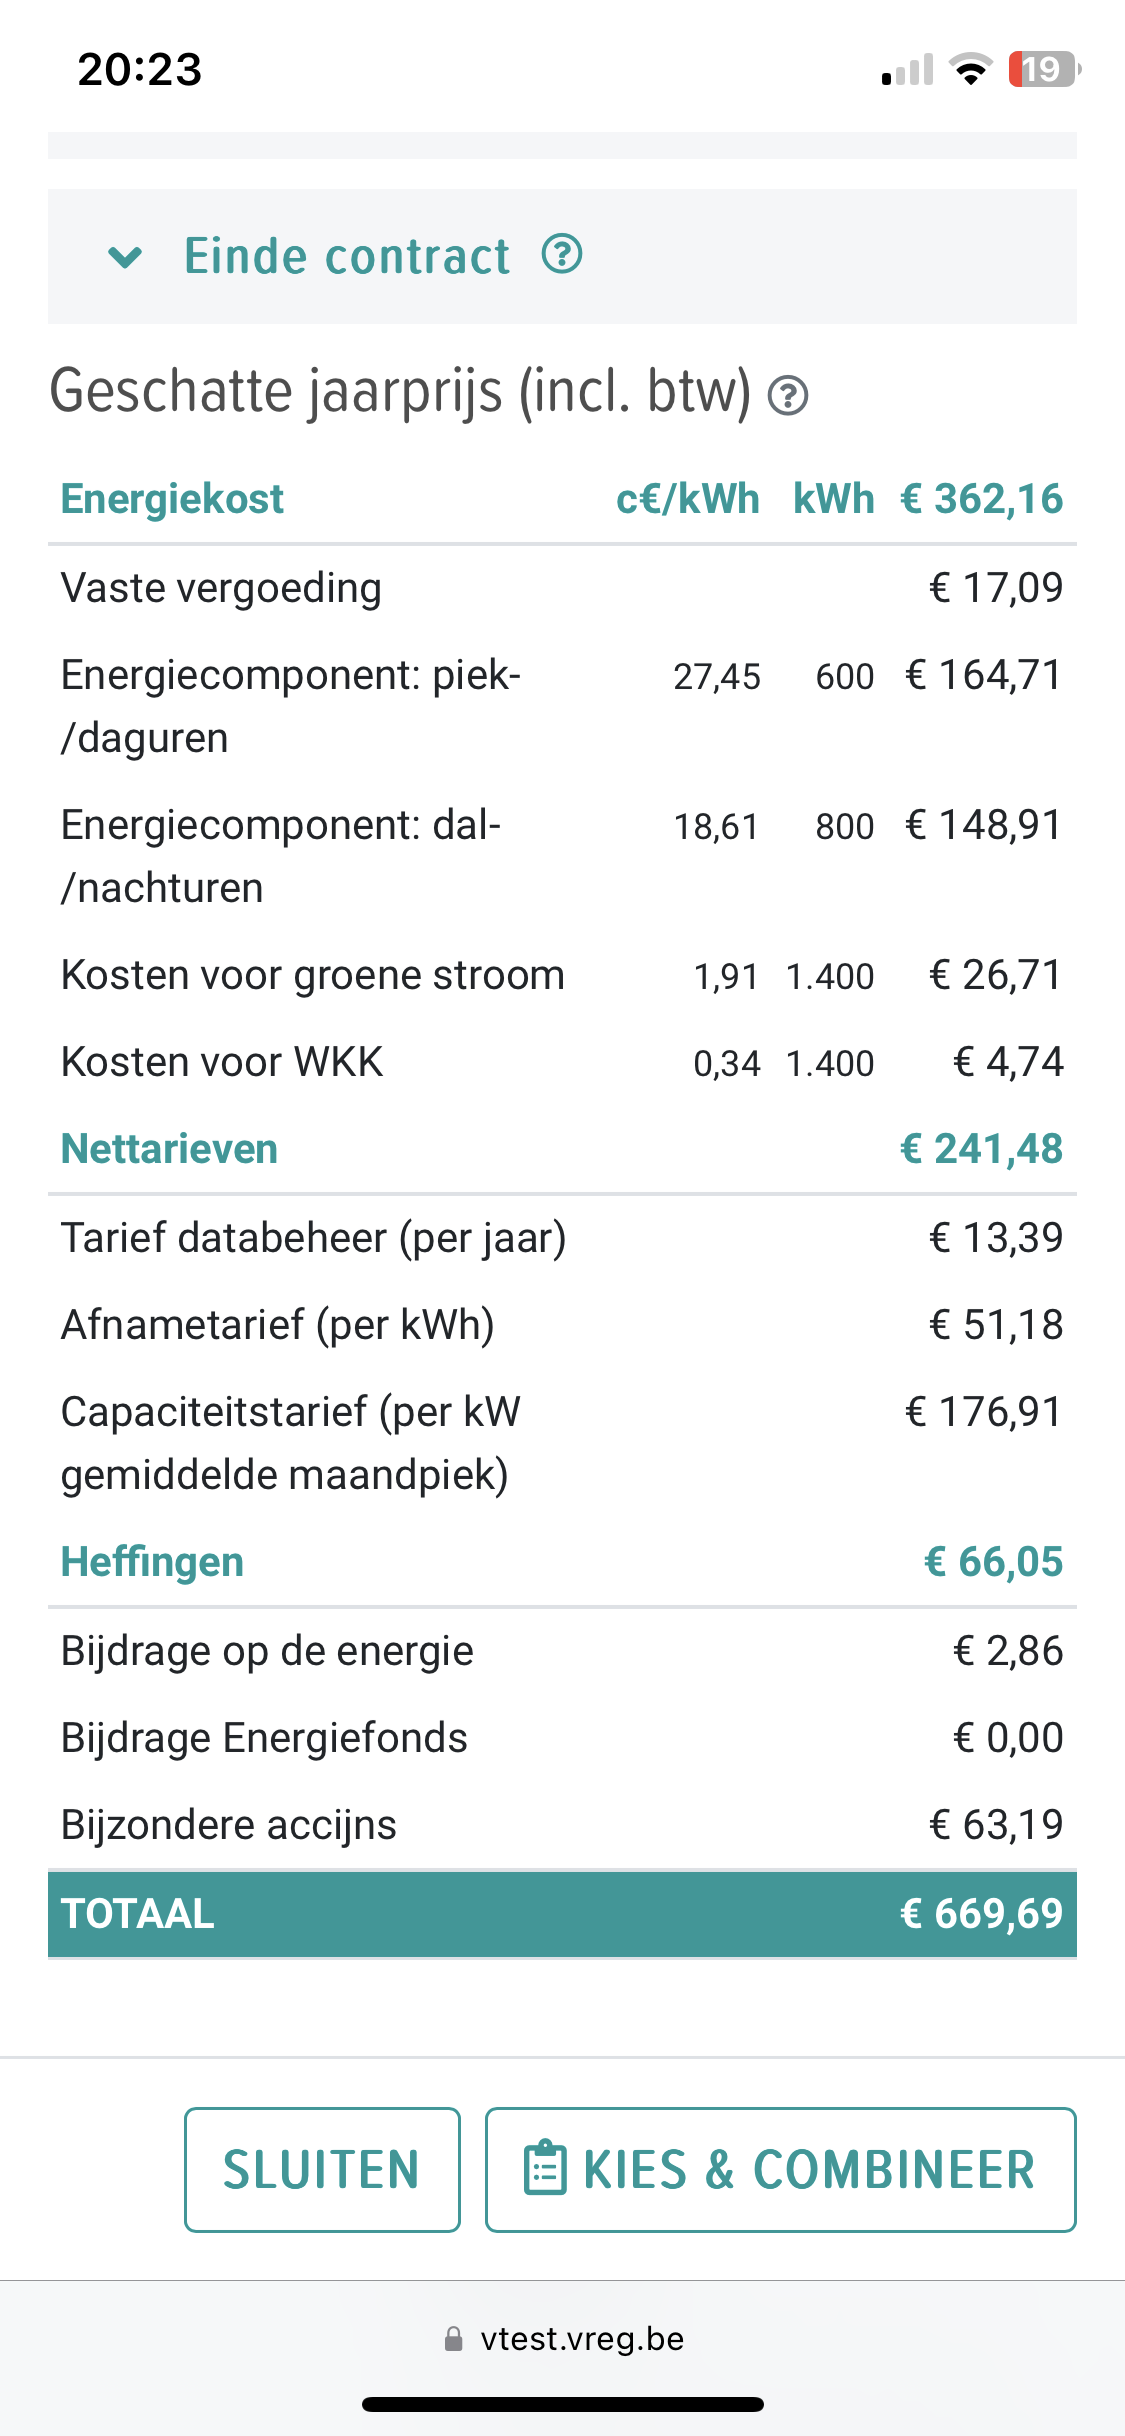The height and width of the screenshot is (2436, 1125).
Task: Click the Vaste vergoeding row label
Action: pos(221,588)
